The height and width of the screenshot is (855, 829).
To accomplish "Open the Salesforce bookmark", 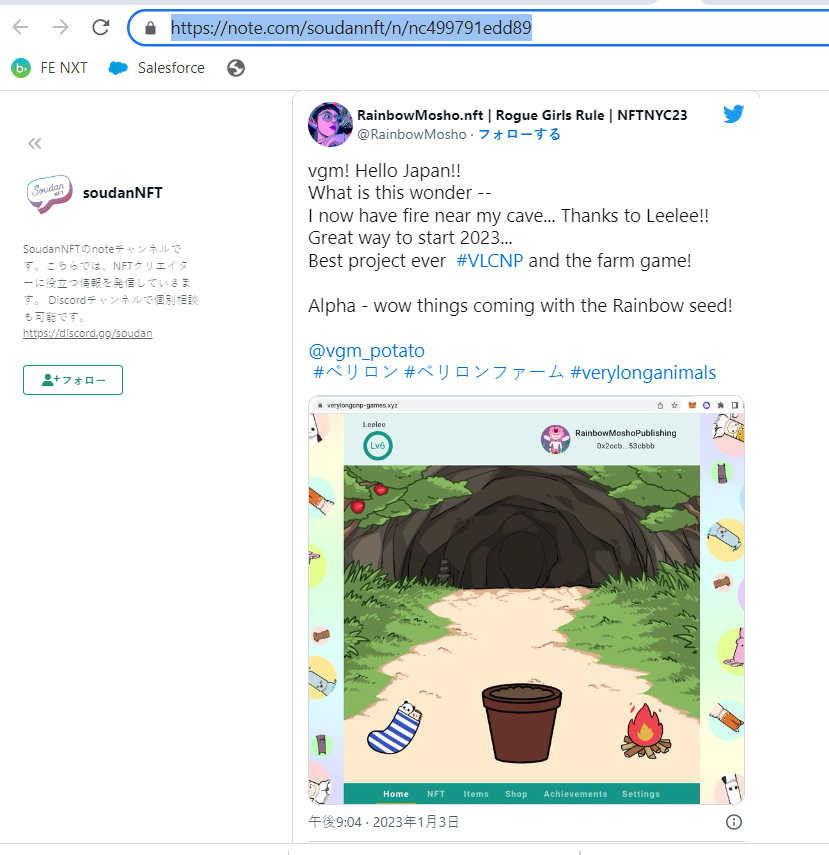I will point(157,68).
